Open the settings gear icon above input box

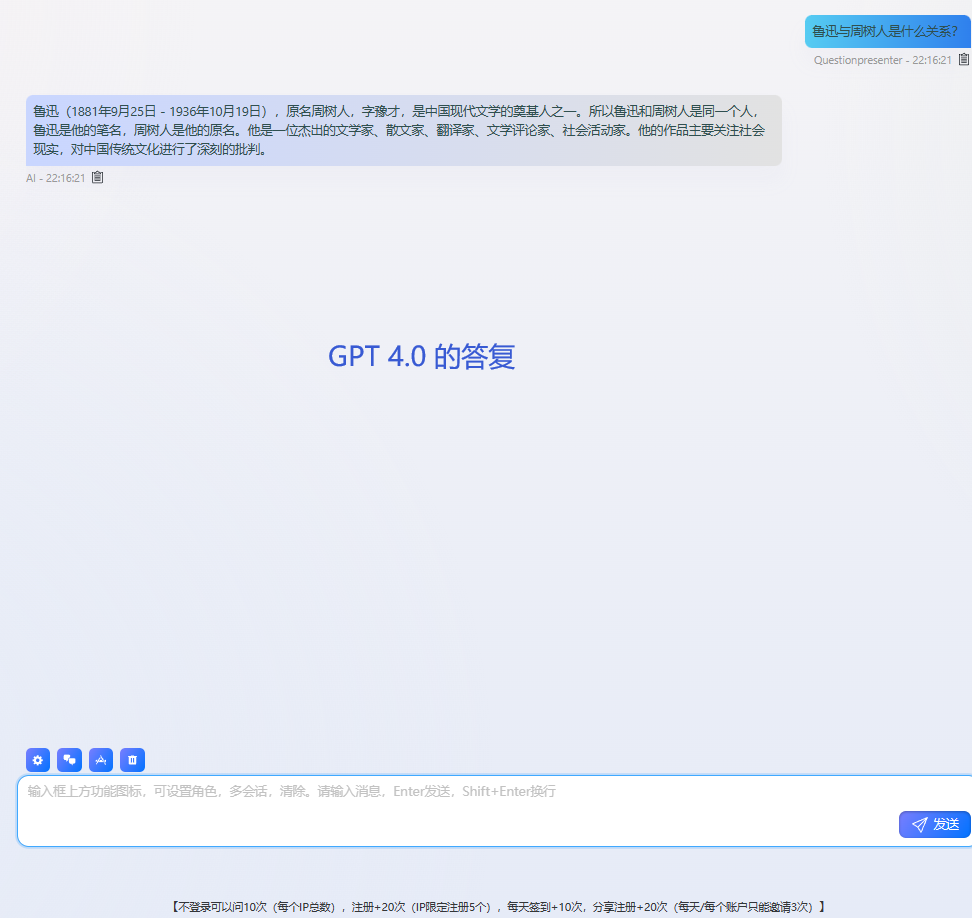pyautogui.click(x=38, y=760)
